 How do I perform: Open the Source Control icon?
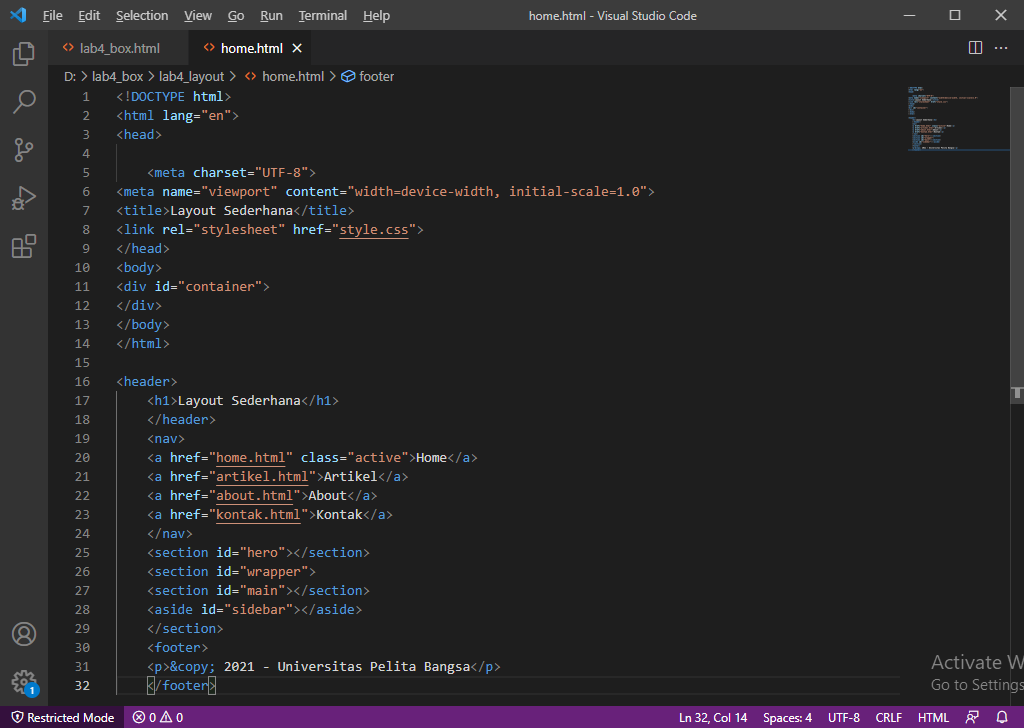(x=24, y=150)
